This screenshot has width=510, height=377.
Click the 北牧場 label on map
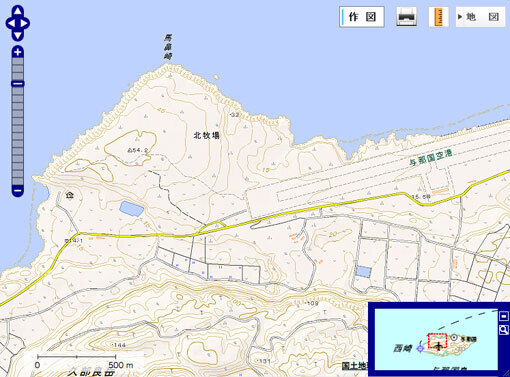pyautogui.click(x=207, y=136)
